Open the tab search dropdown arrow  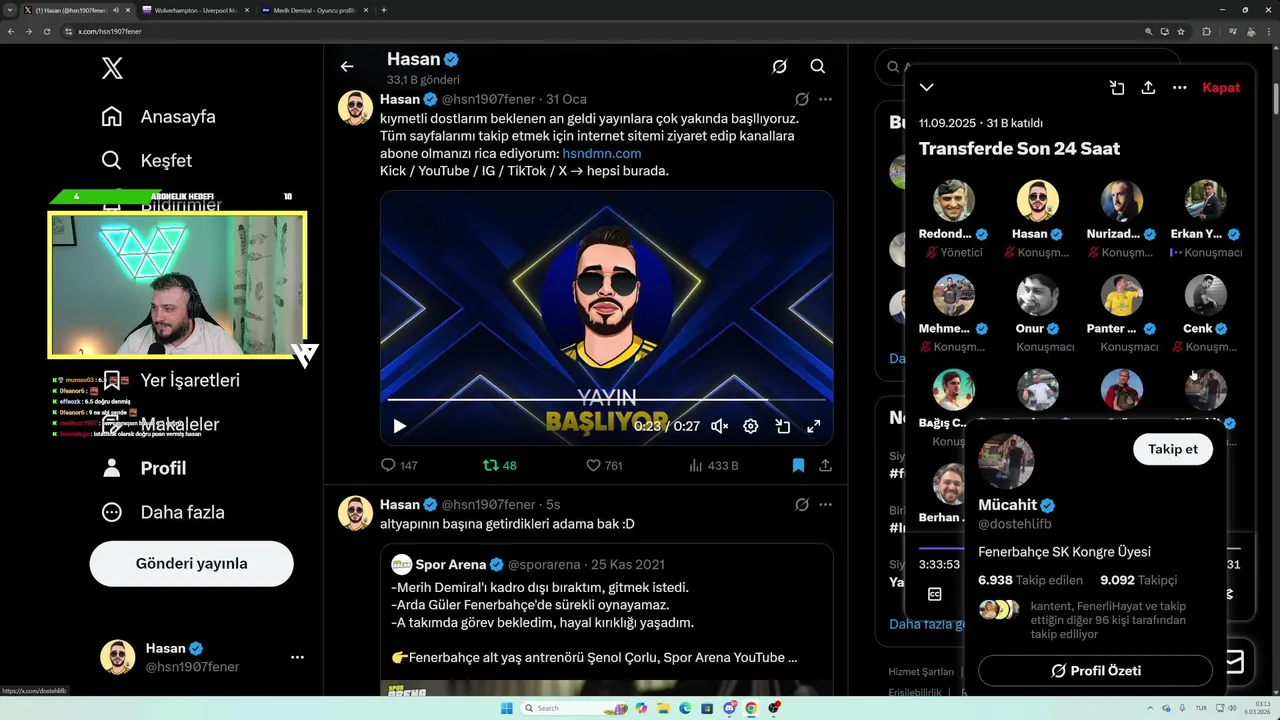[x=10, y=10]
